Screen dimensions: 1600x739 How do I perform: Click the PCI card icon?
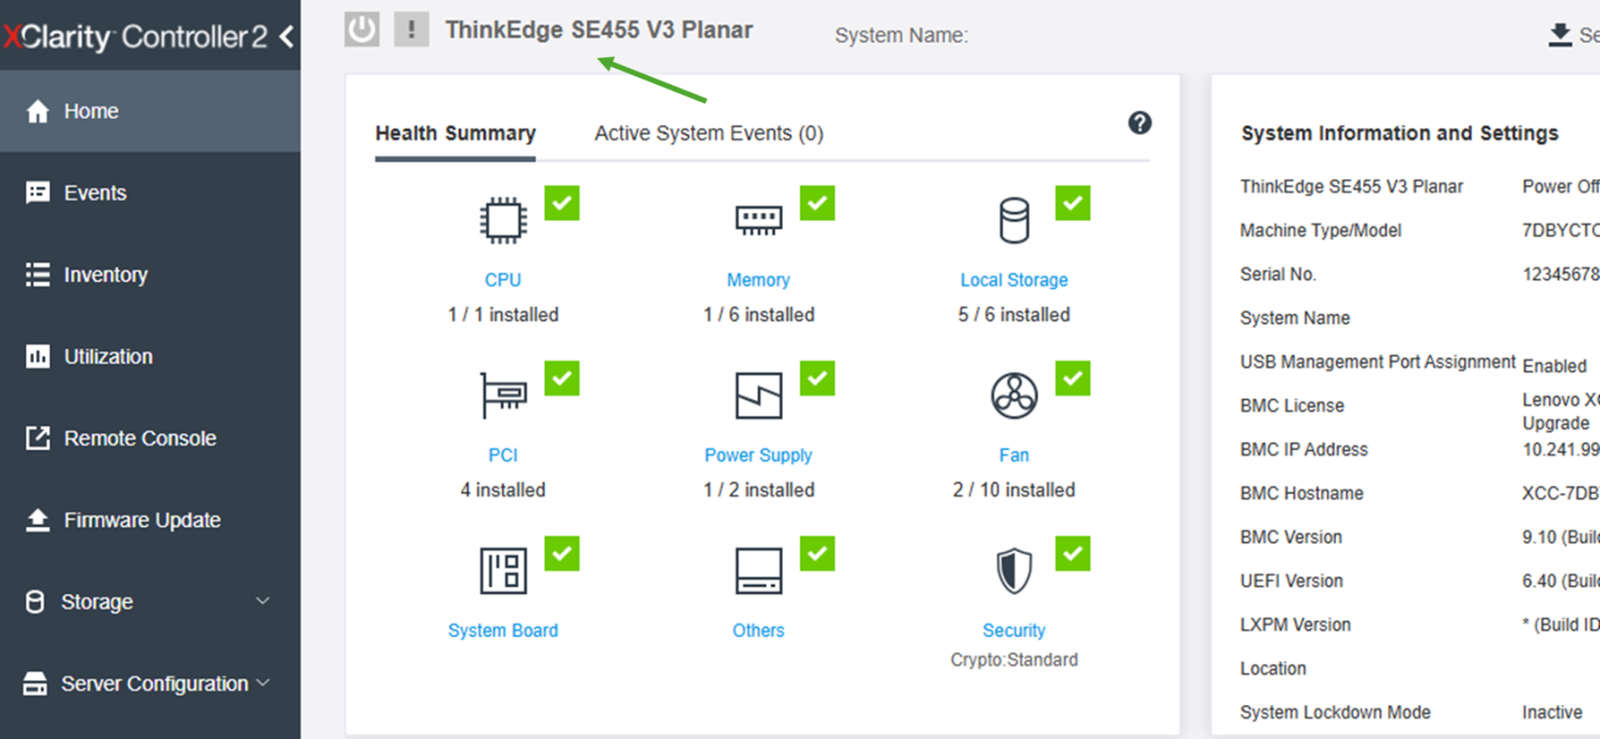pyautogui.click(x=503, y=395)
